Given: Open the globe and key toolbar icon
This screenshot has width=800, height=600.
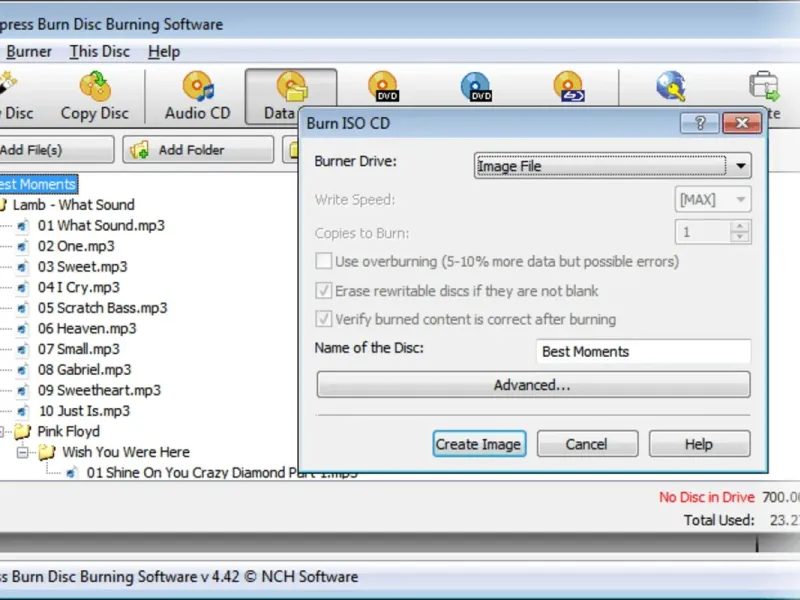Looking at the screenshot, I should point(671,86).
